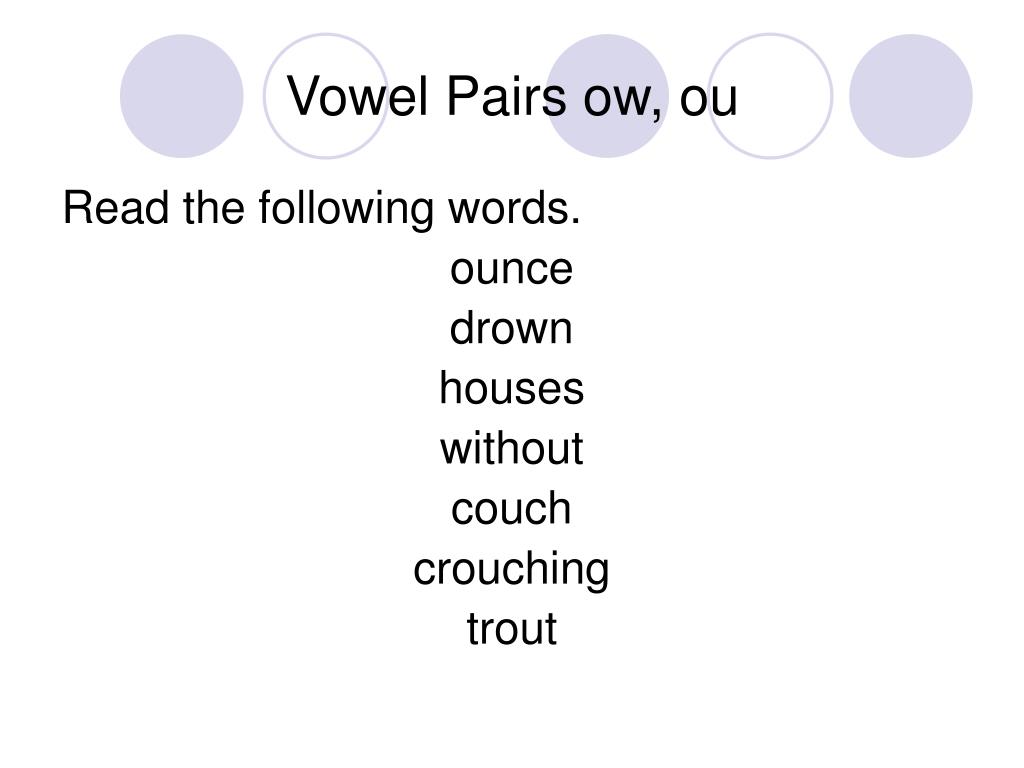Click the first filled lavender circle

point(182,96)
